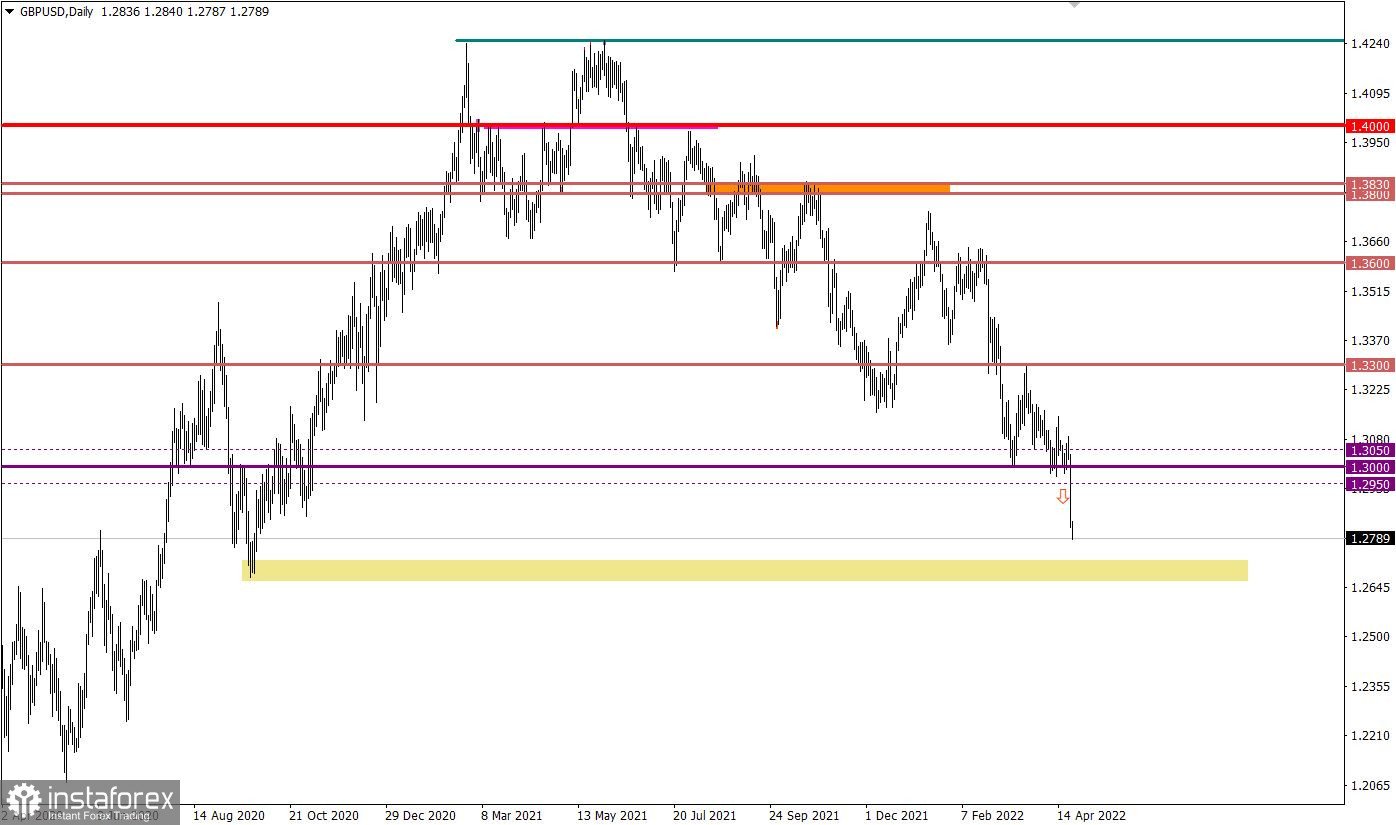Click the gray chart shift triangle marker
1396x825 pixels.
coord(1075,4)
